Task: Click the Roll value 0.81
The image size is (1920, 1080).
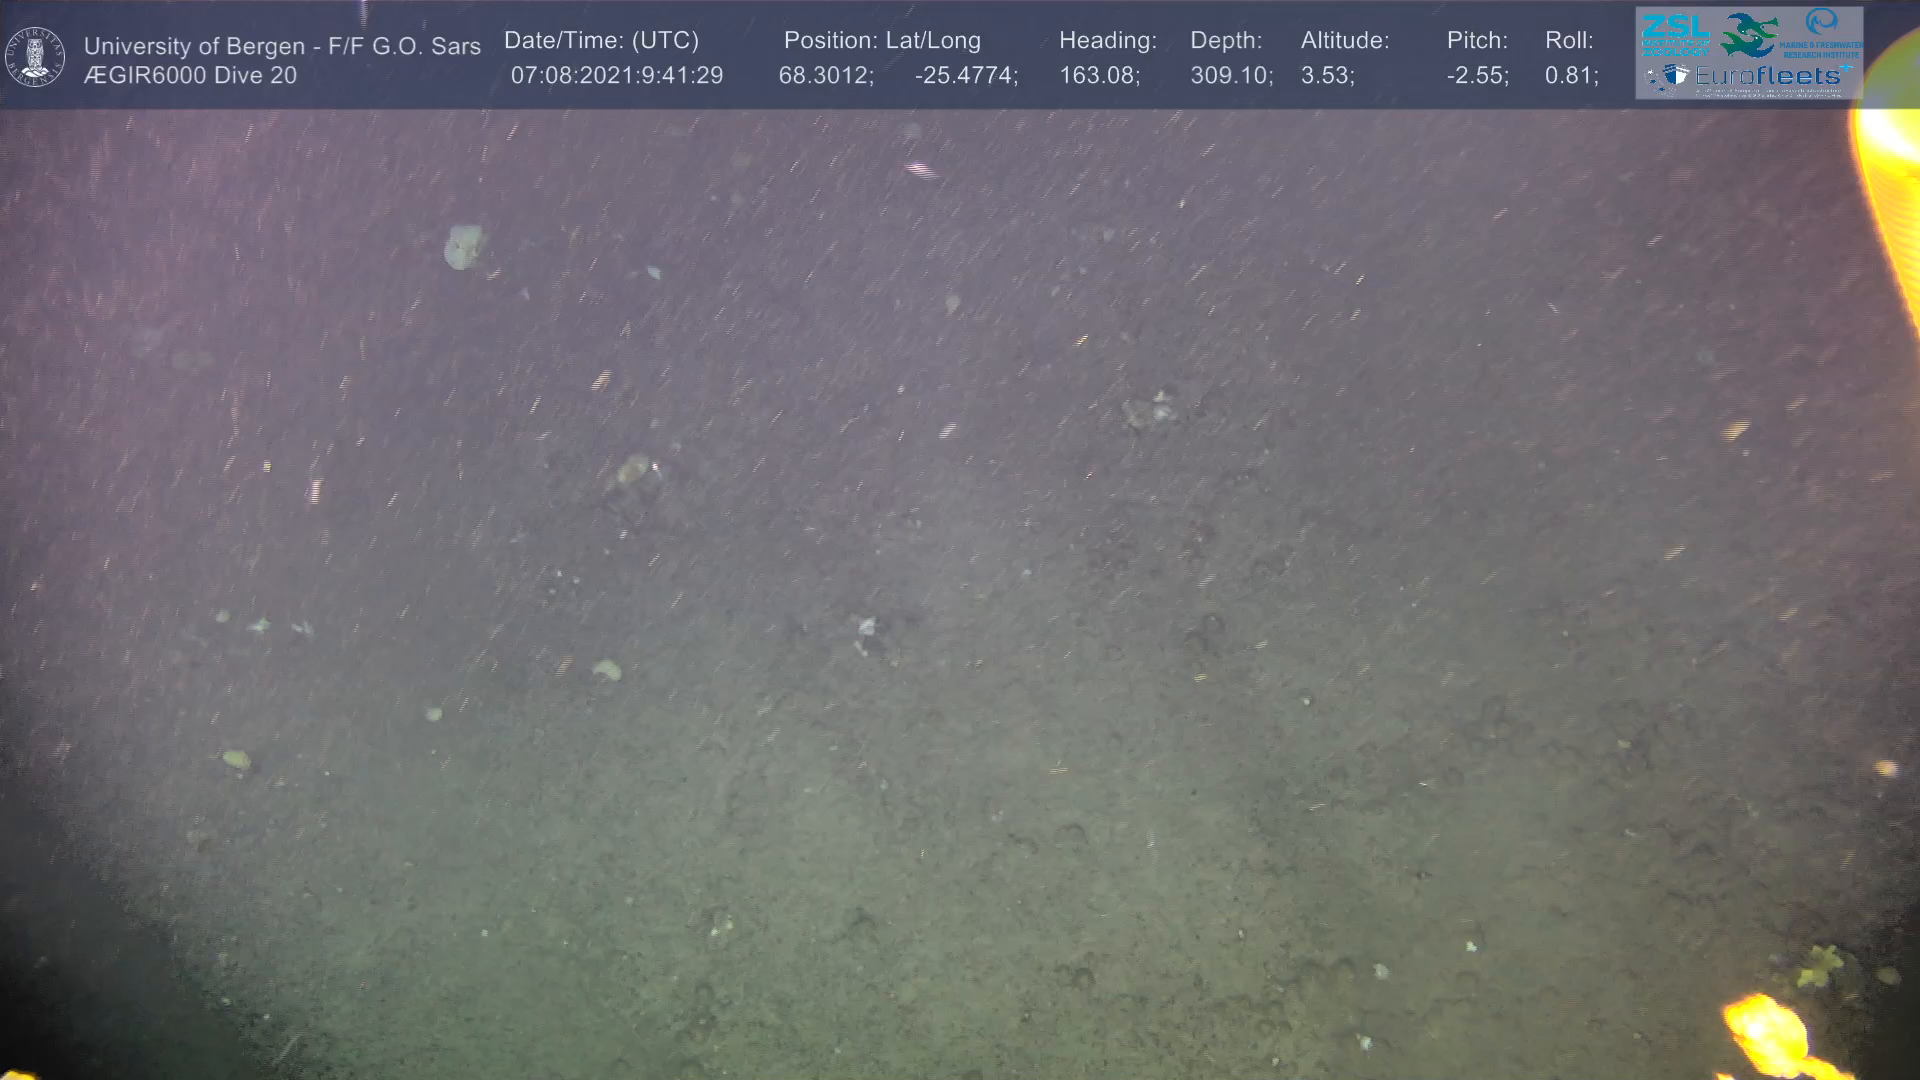Action: [1570, 76]
